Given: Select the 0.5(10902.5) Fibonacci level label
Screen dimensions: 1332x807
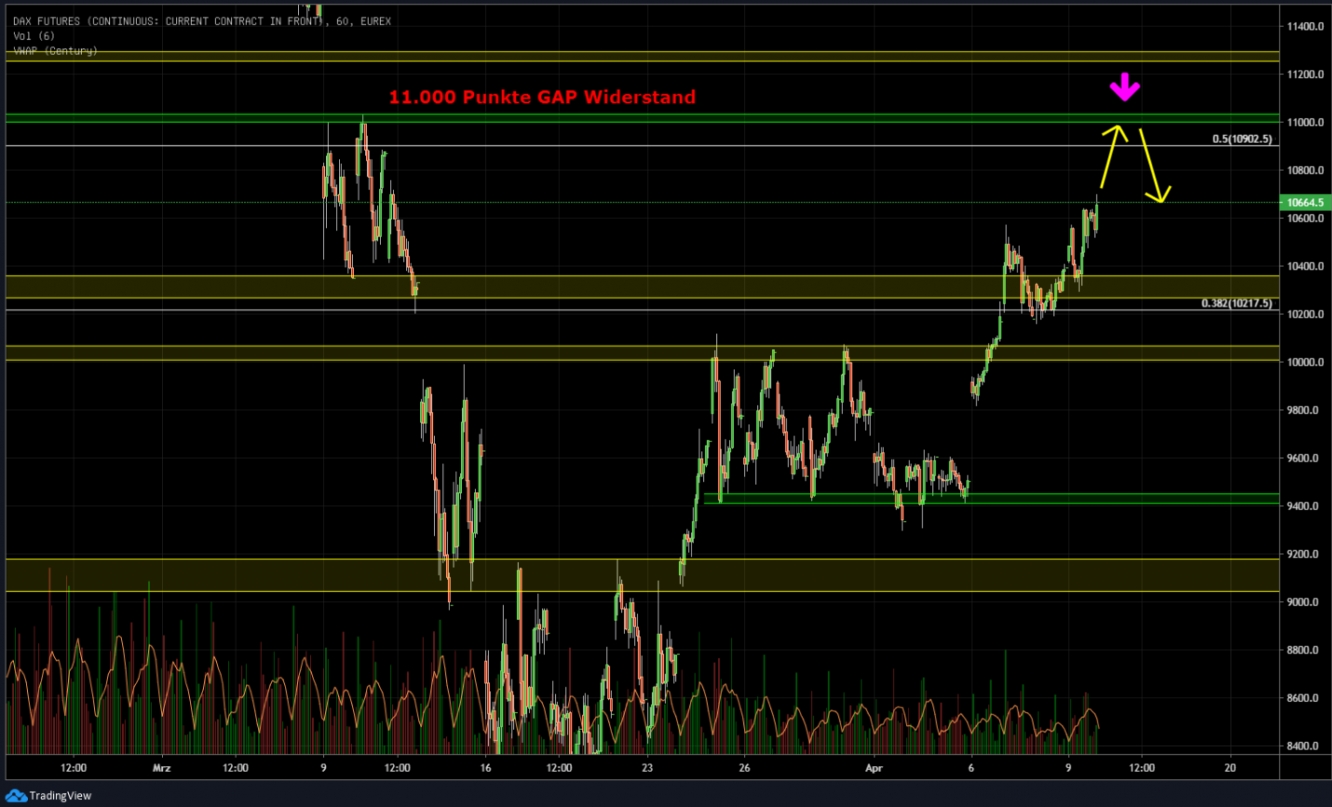Looking at the screenshot, I should (1241, 139).
